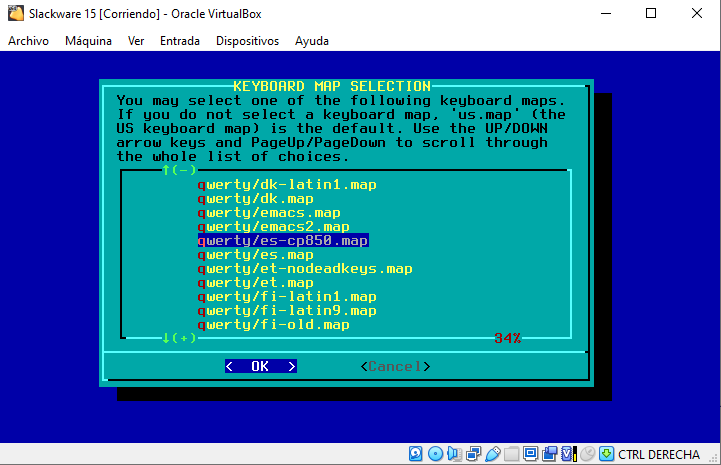Close the Slackware 15 VirtualBox window
Viewport: 721px width, 465px height.
pos(697,13)
